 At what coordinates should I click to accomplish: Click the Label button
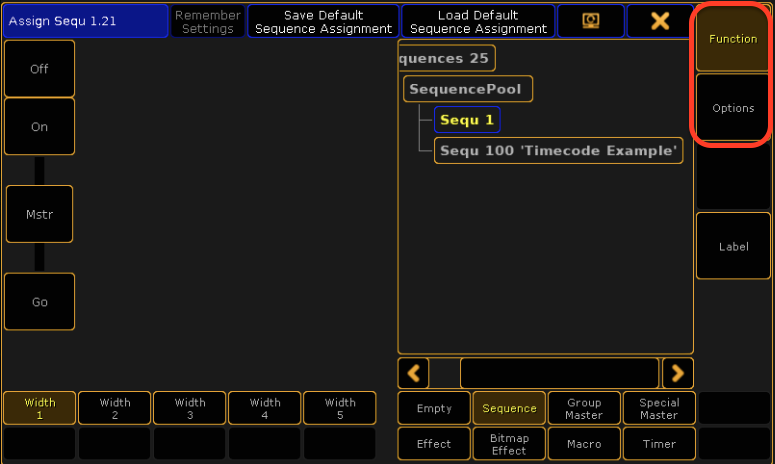(x=733, y=246)
